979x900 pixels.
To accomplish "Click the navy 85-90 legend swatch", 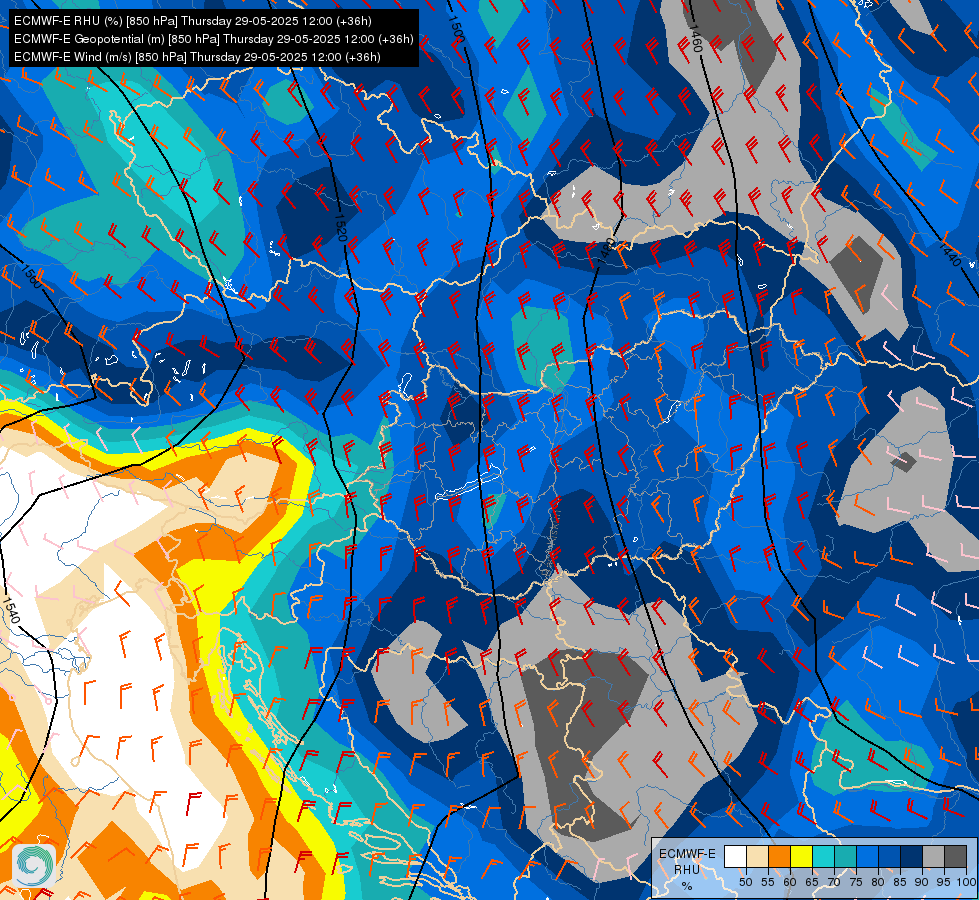I will (911, 856).
